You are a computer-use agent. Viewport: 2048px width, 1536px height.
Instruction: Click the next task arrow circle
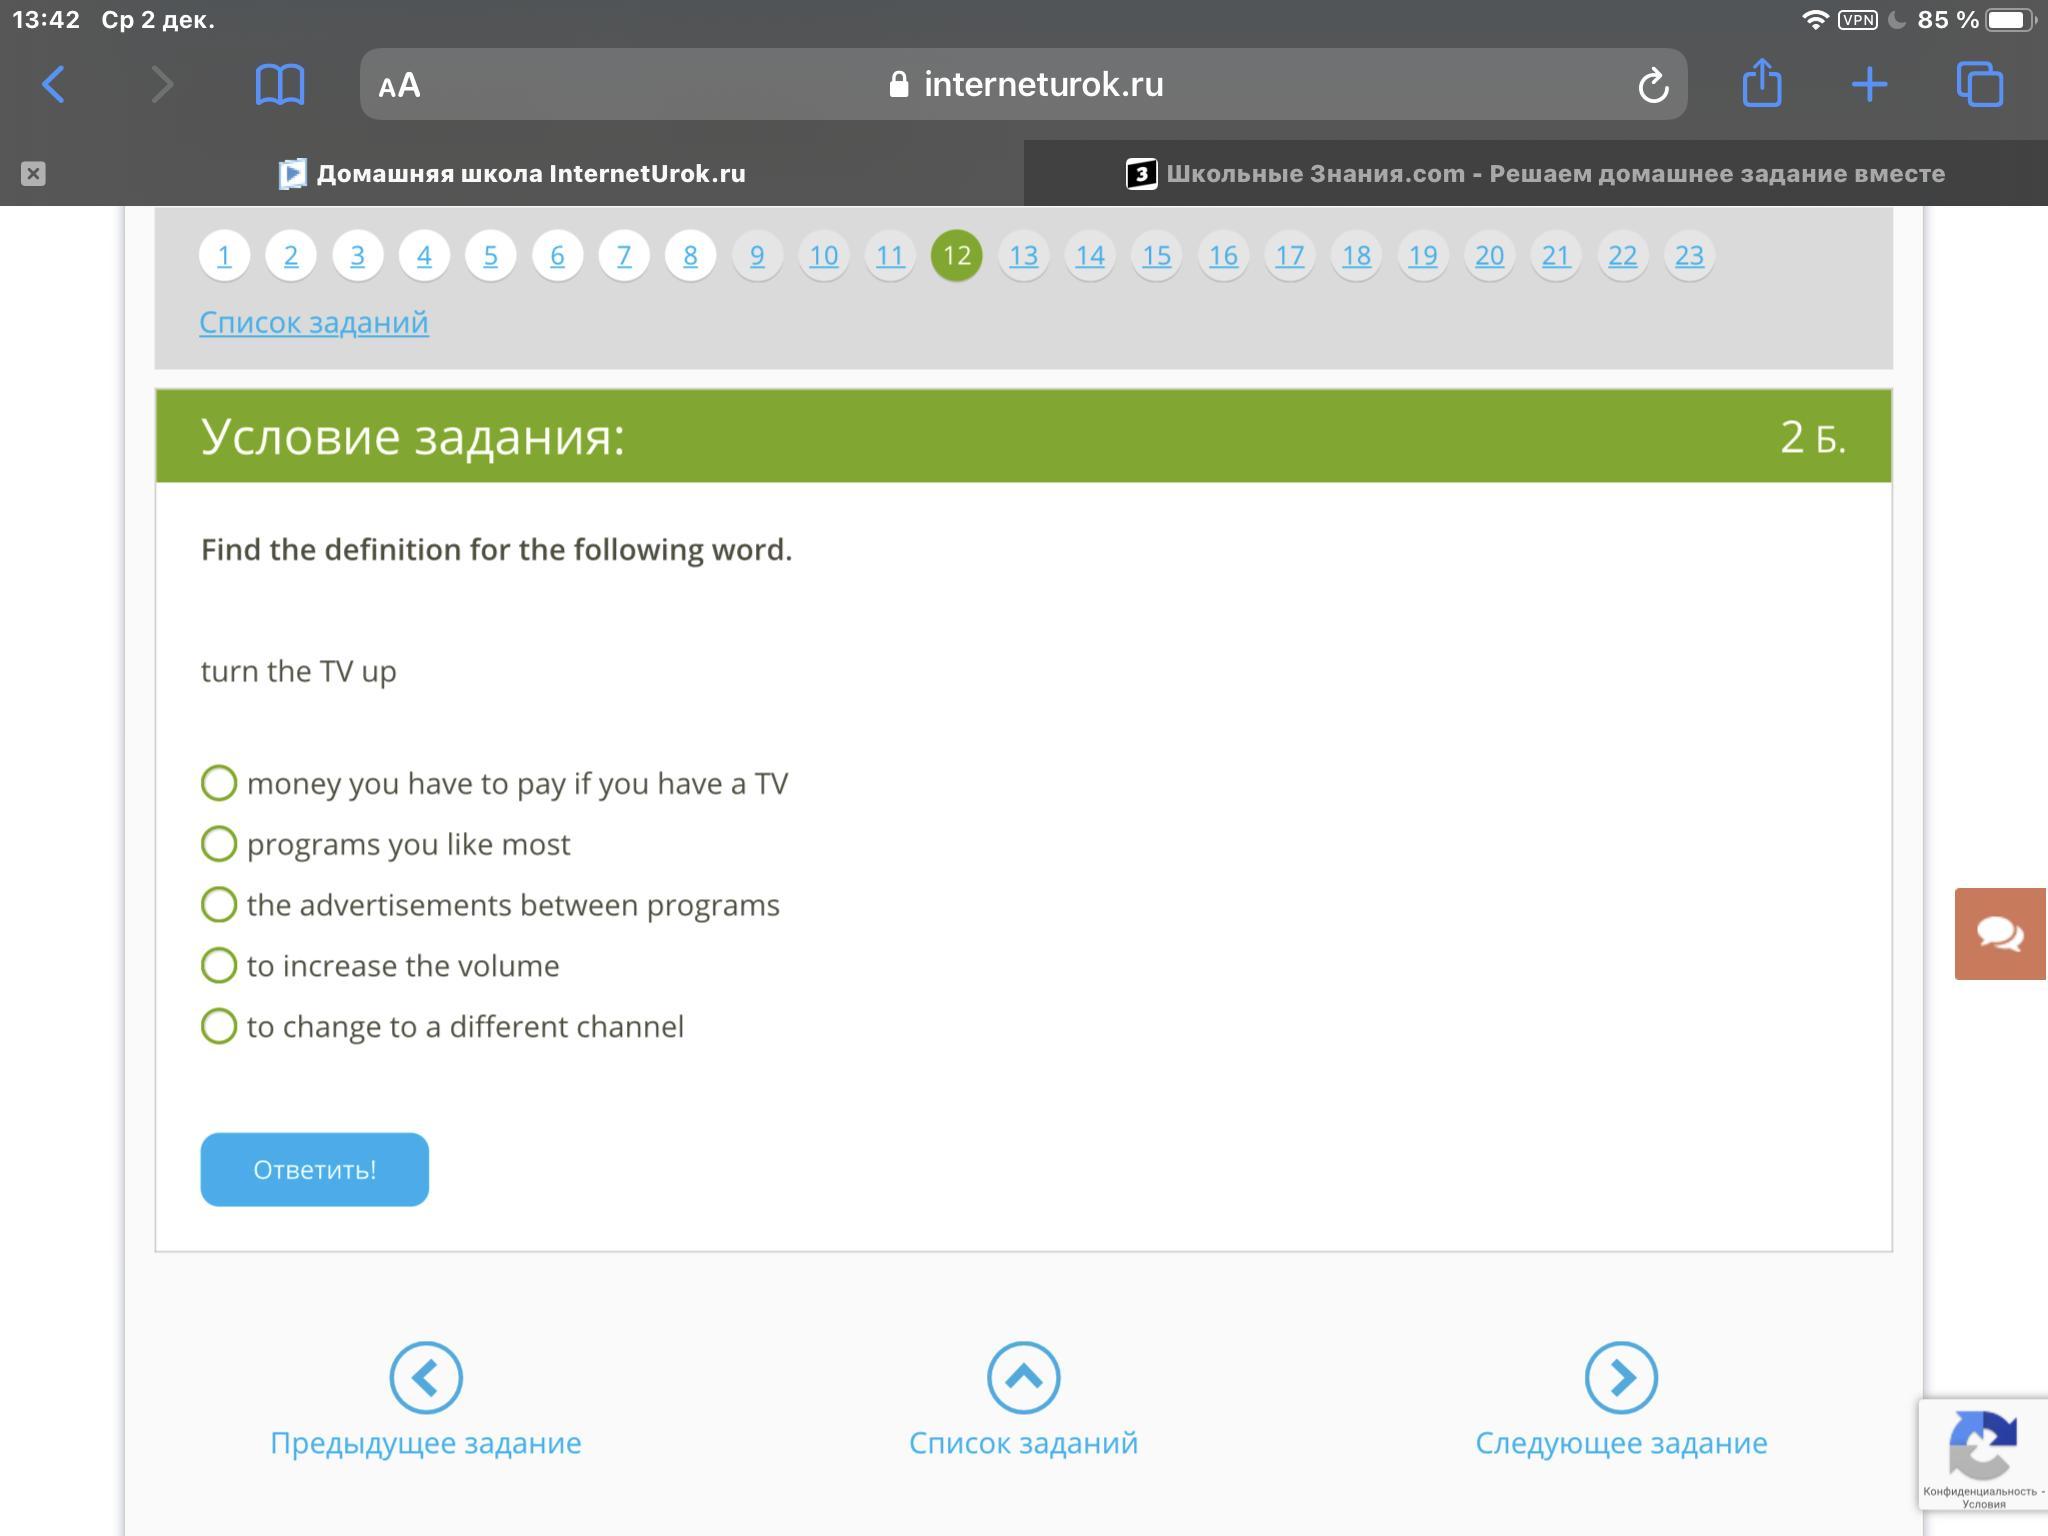[x=1621, y=1377]
